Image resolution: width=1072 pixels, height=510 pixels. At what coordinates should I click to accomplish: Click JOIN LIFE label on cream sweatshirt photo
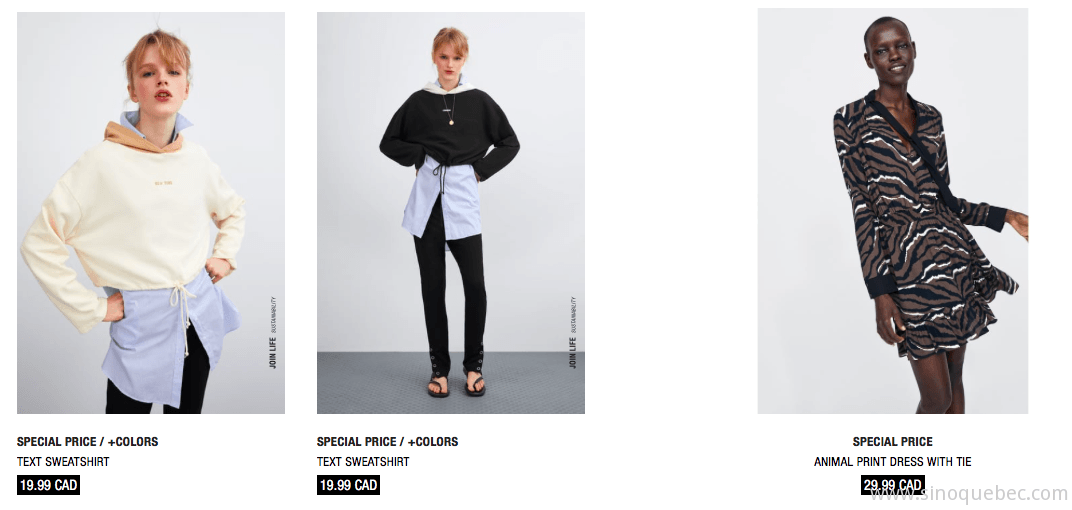pos(273,351)
